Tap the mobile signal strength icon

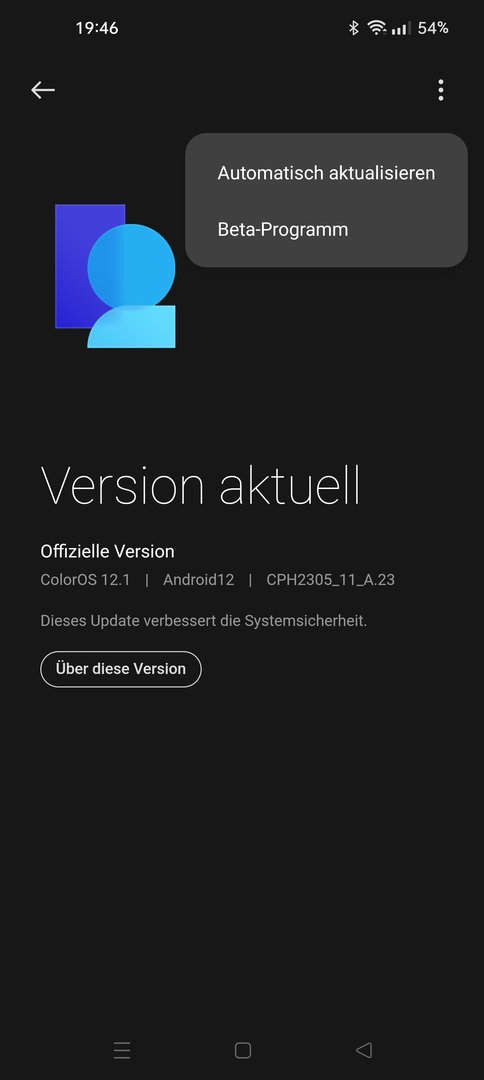coord(401,28)
